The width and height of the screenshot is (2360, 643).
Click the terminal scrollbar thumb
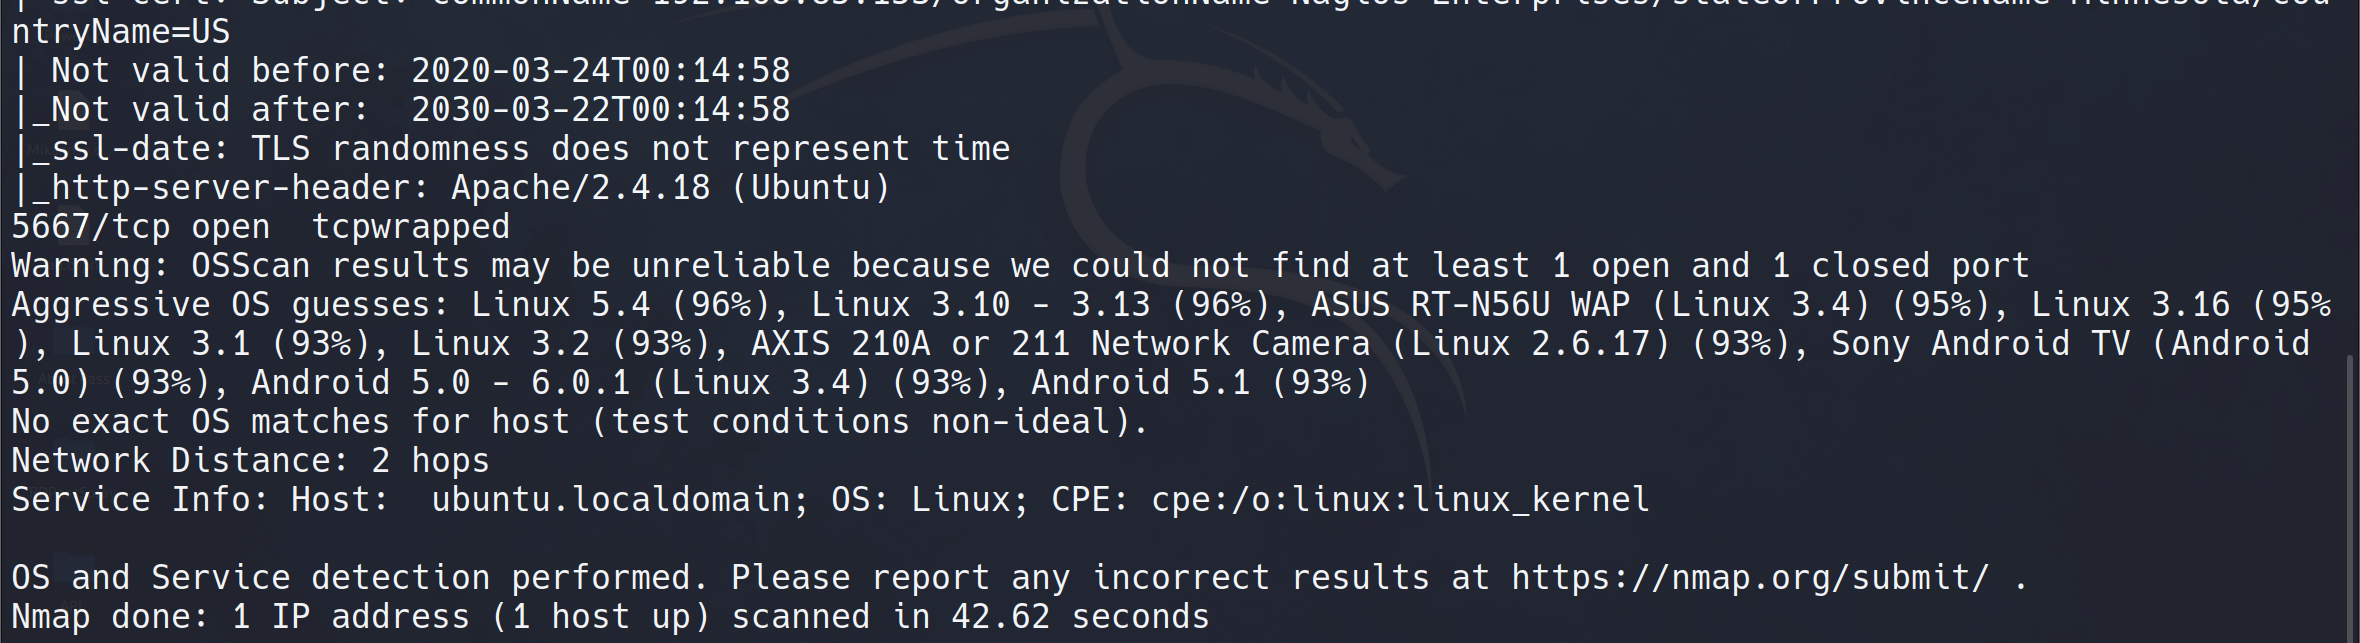pos(2352,500)
